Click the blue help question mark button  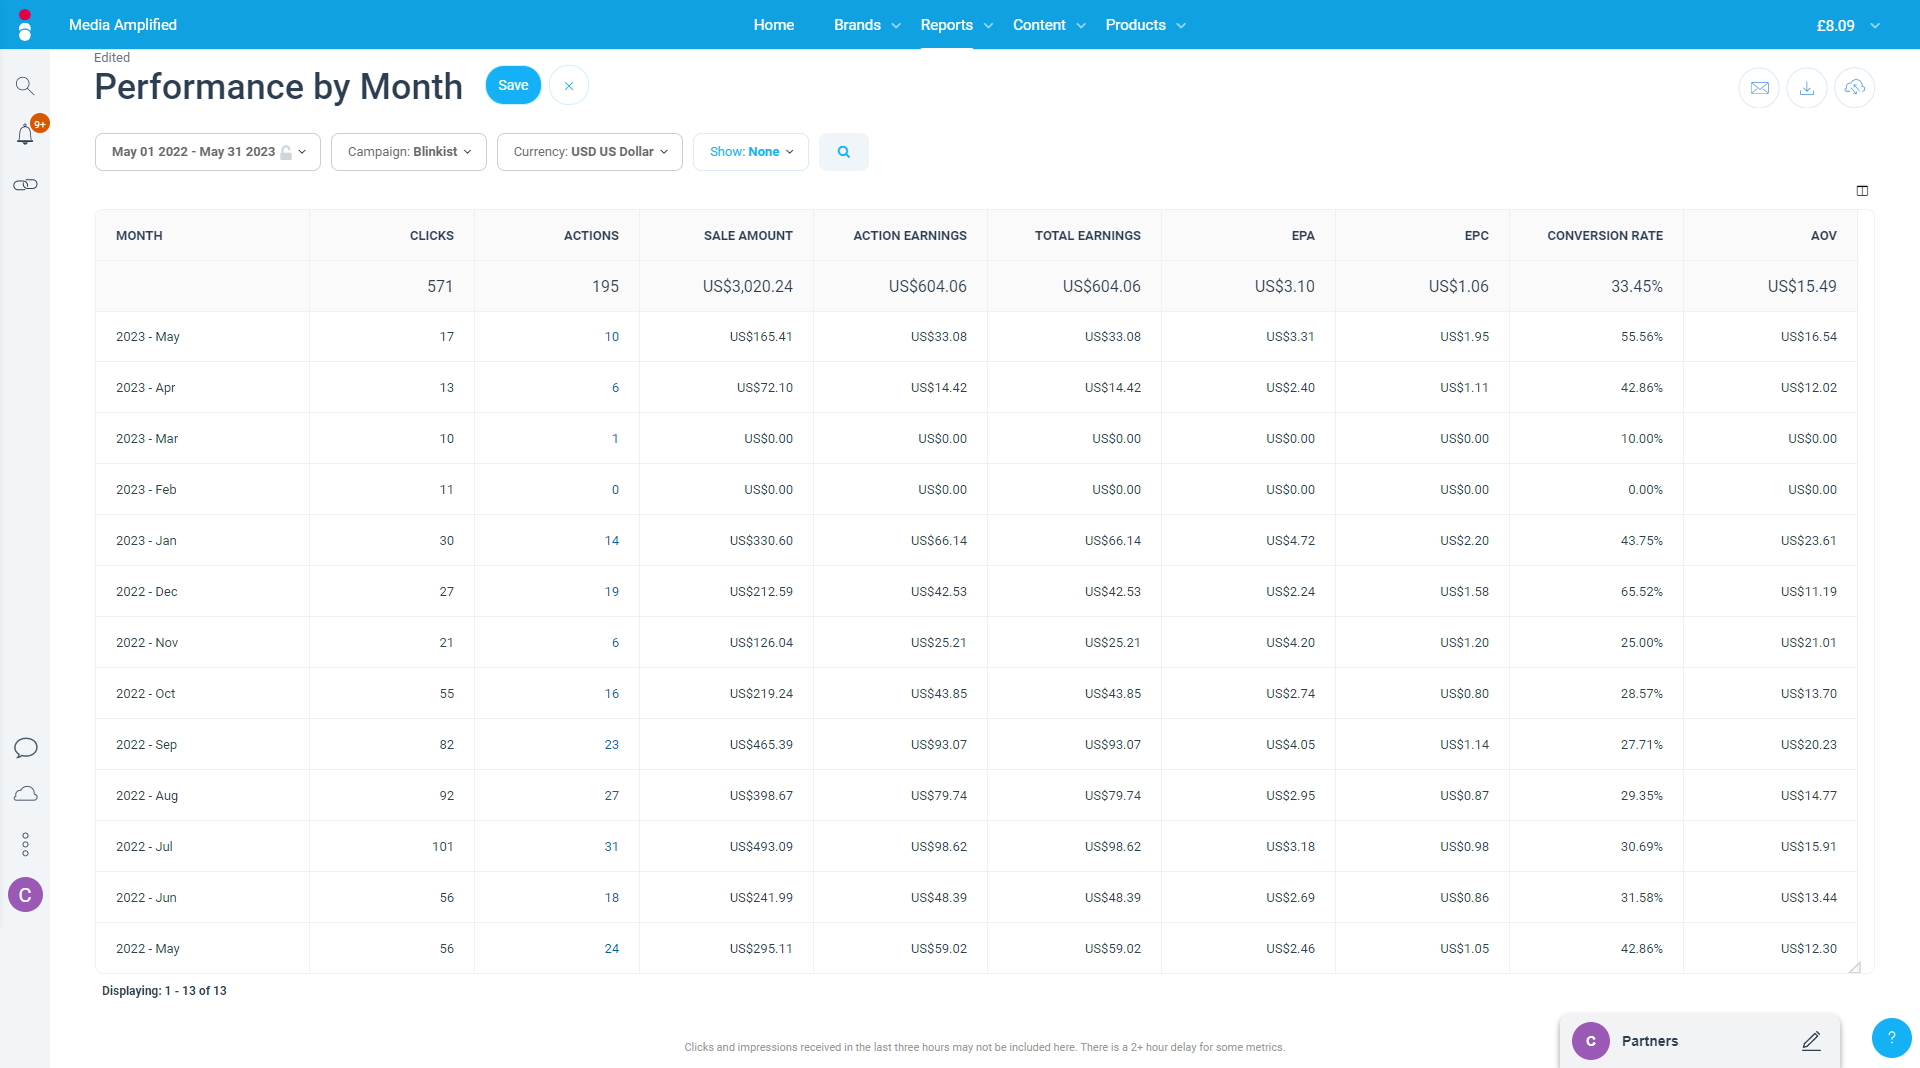[1891, 1038]
